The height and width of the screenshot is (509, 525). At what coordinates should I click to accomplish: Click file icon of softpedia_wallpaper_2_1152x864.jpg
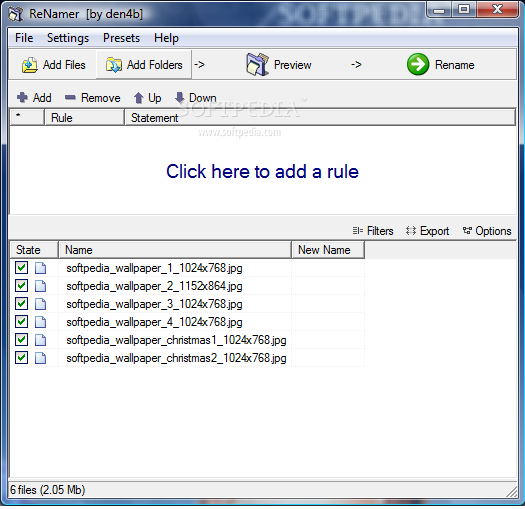[41, 286]
